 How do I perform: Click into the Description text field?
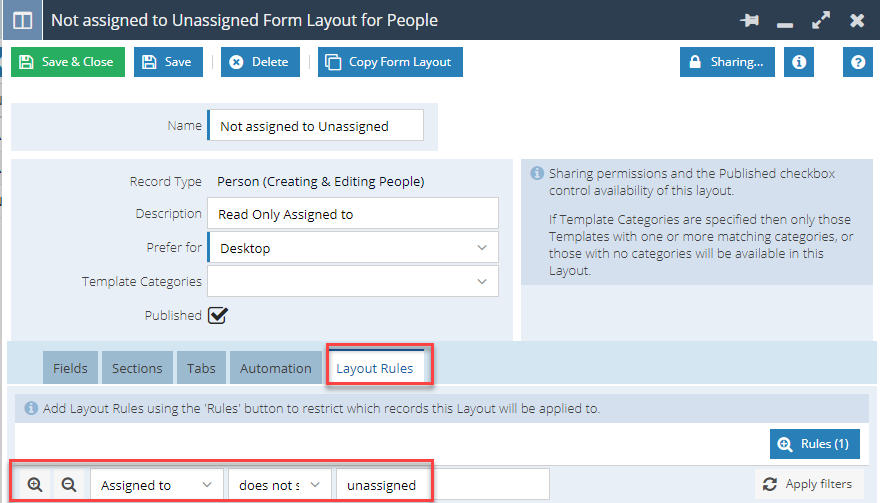coord(353,213)
